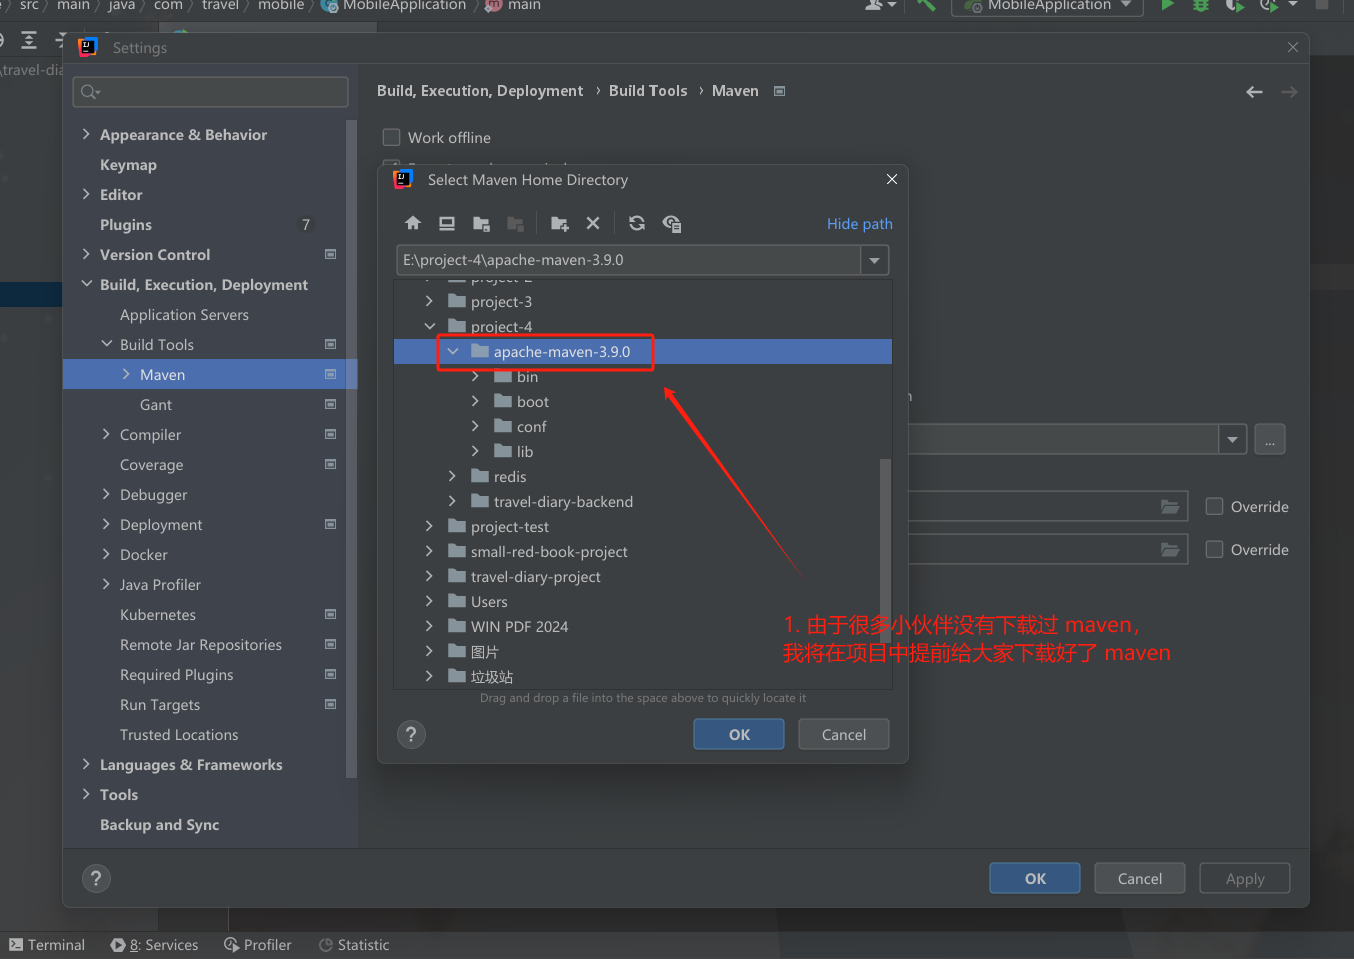Expand Appearance & Behavior settings section
Viewport: 1354px width, 959px height.
tap(86, 134)
